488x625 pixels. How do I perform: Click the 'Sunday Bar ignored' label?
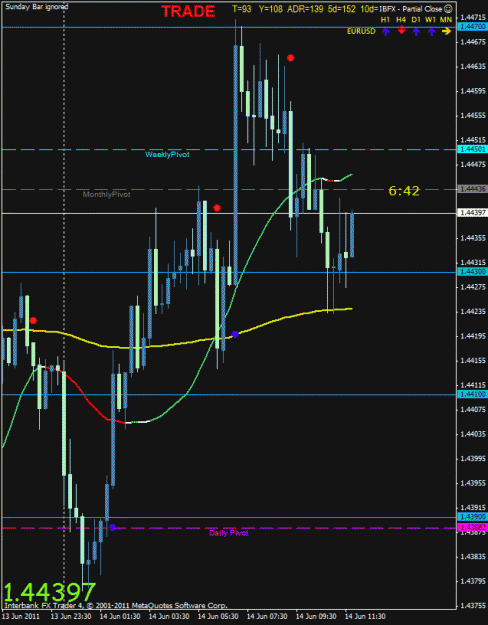[37, 6]
